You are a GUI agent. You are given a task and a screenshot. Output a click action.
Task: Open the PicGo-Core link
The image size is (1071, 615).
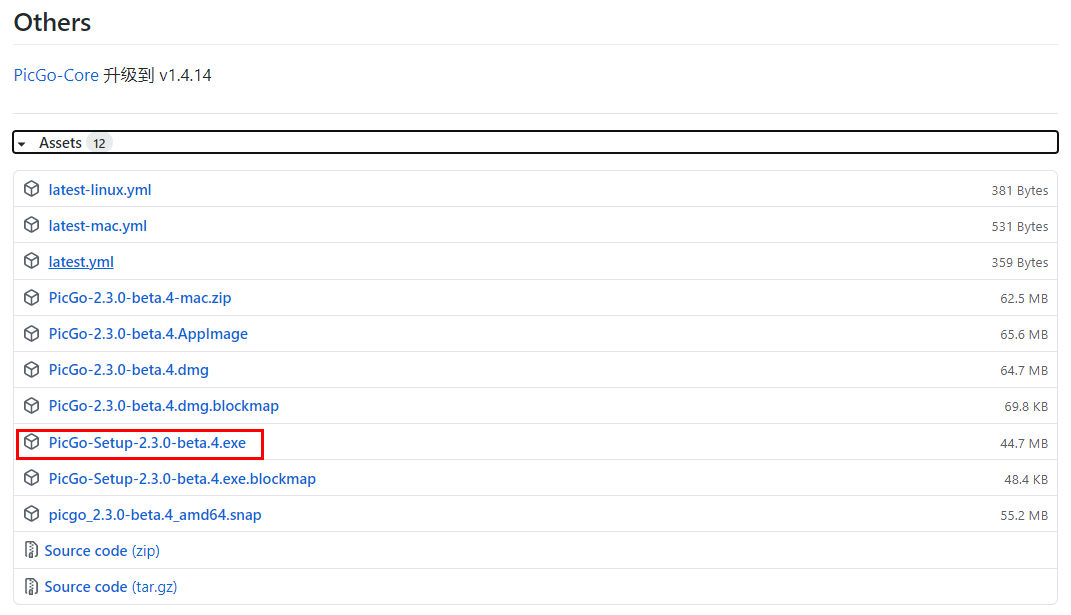(56, 75)
